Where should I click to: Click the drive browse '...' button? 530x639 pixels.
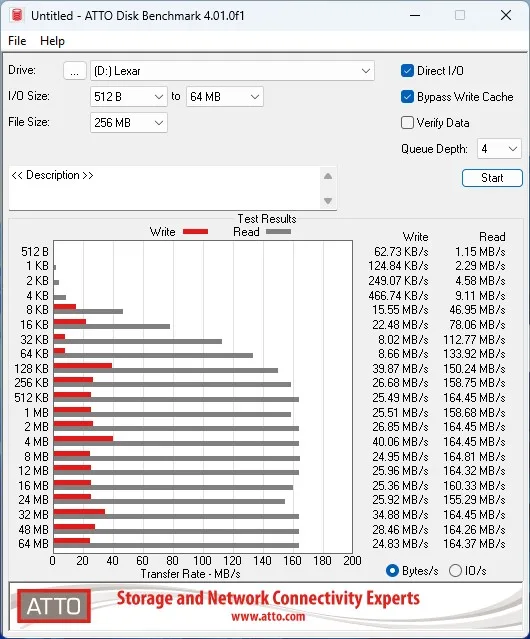pos(75,71)
